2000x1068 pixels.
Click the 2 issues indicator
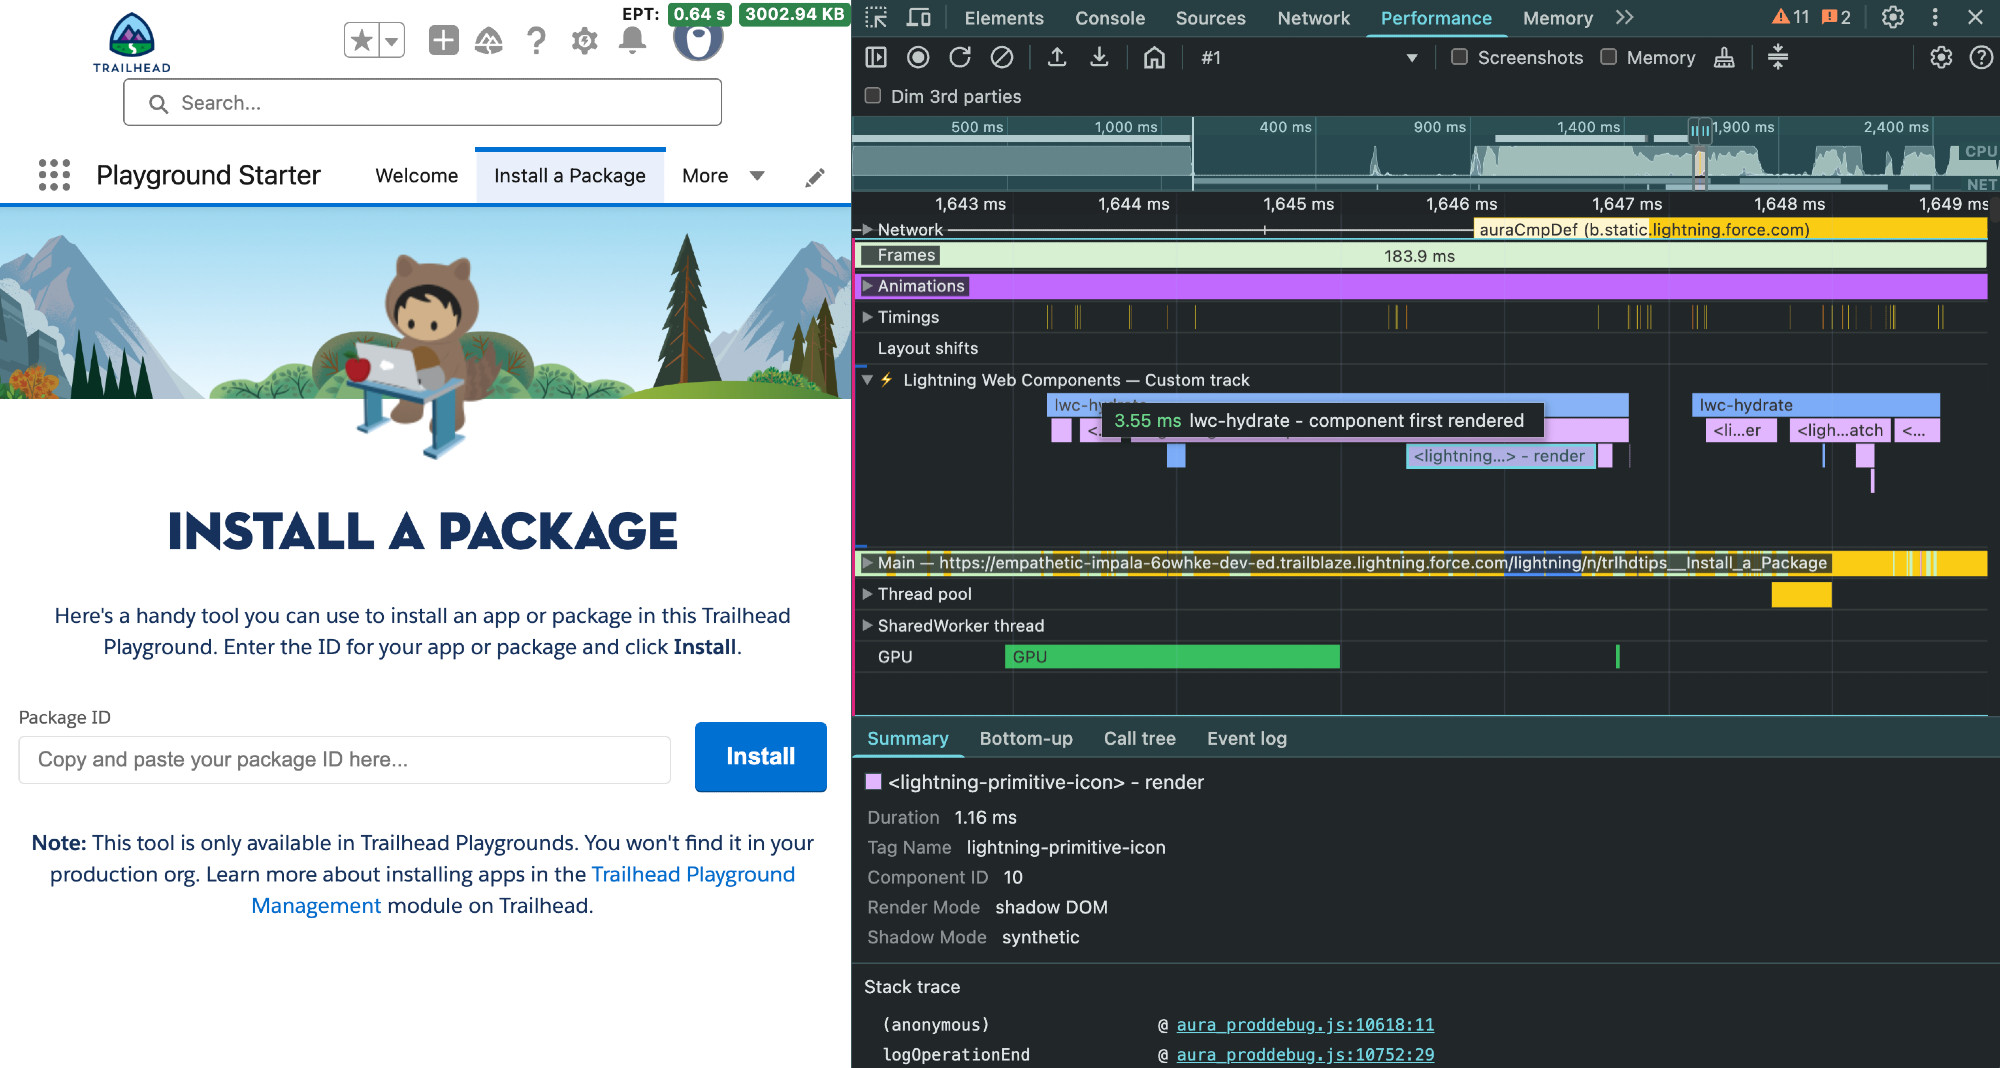pos(1836,17)
